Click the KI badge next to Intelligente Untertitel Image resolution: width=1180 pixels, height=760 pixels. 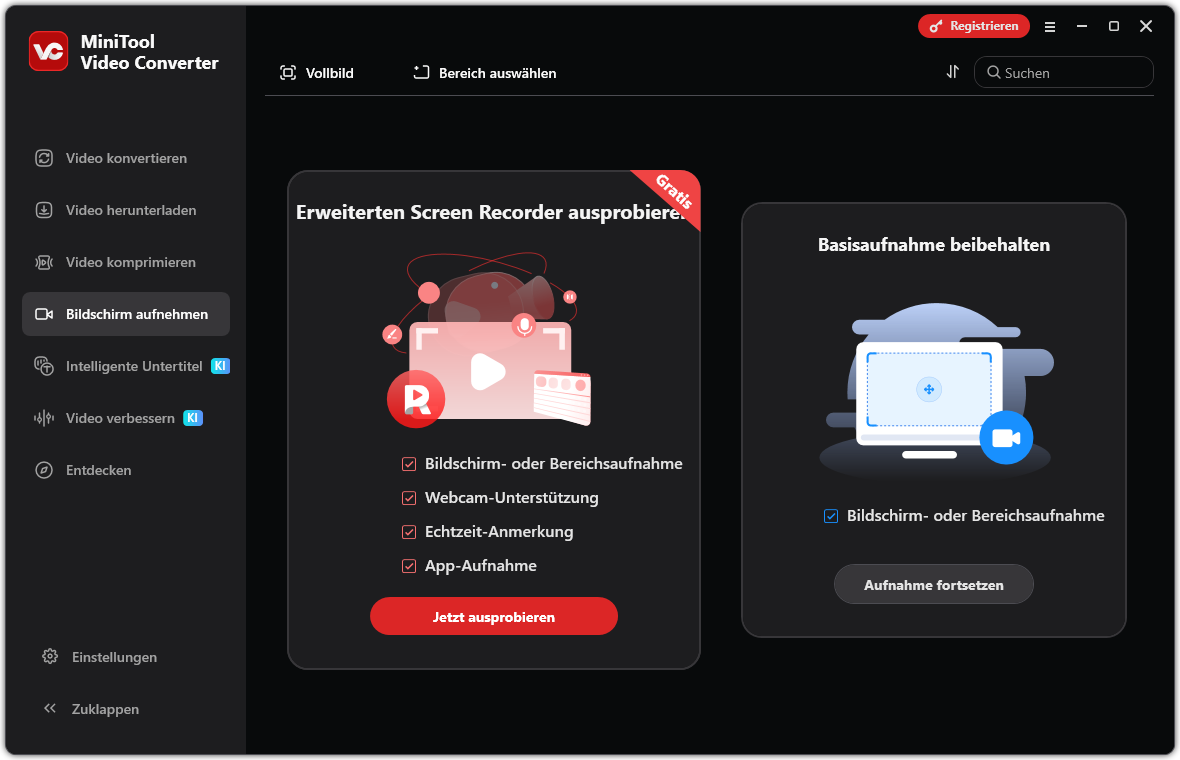coord(220,366)
